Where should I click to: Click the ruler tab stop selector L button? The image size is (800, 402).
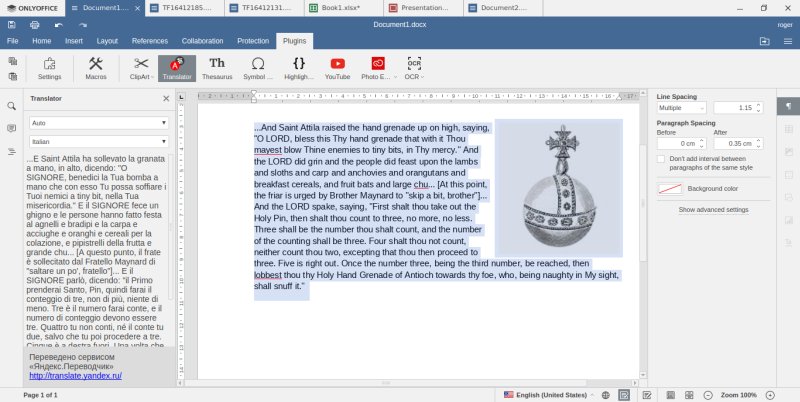[x=182, y=96]
